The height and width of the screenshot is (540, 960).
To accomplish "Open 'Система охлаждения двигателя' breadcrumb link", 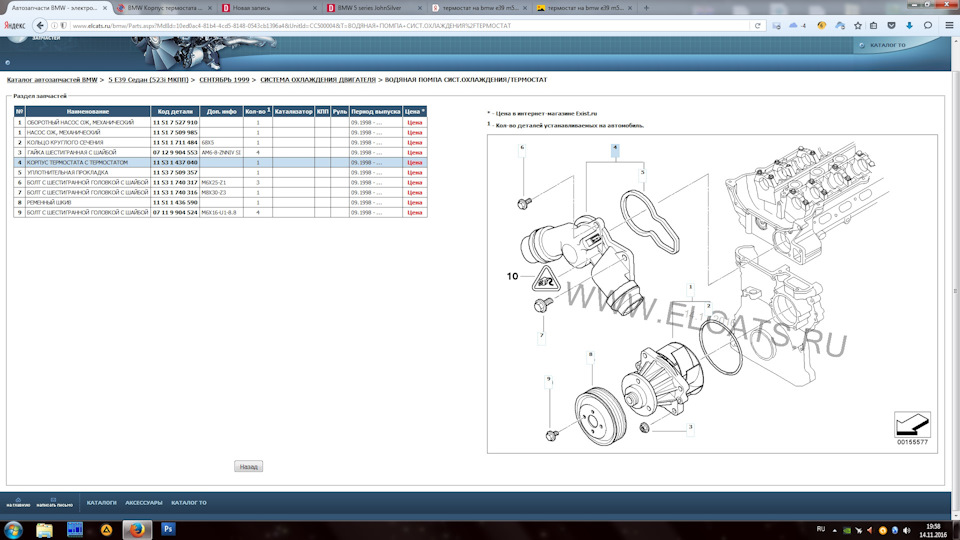I will pyautogui.click(x=318, y=79).
